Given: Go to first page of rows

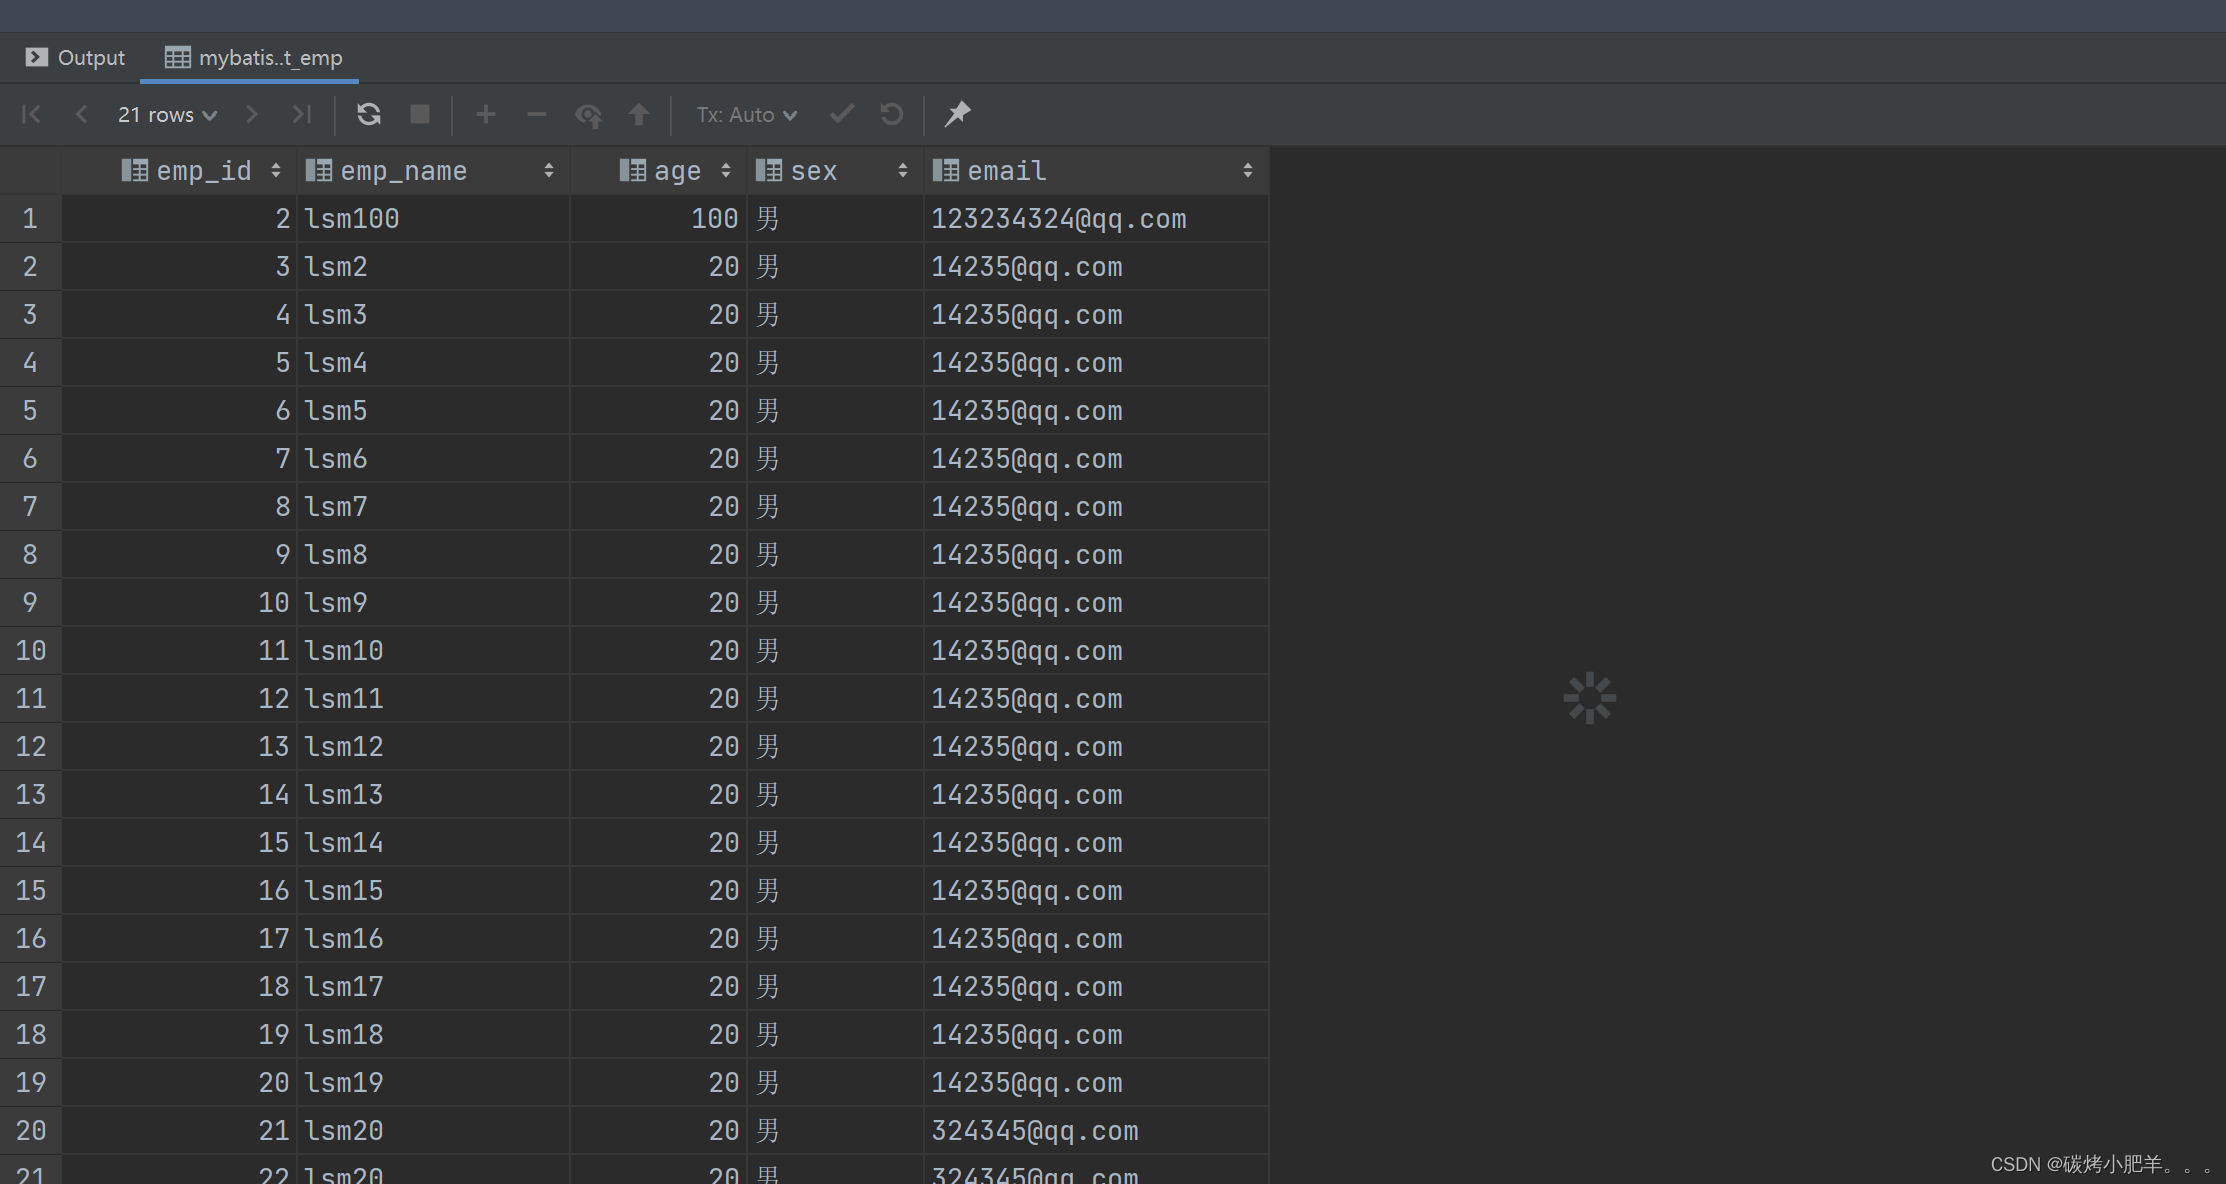Looking at the screenshot, I should (x=31, y=114).
